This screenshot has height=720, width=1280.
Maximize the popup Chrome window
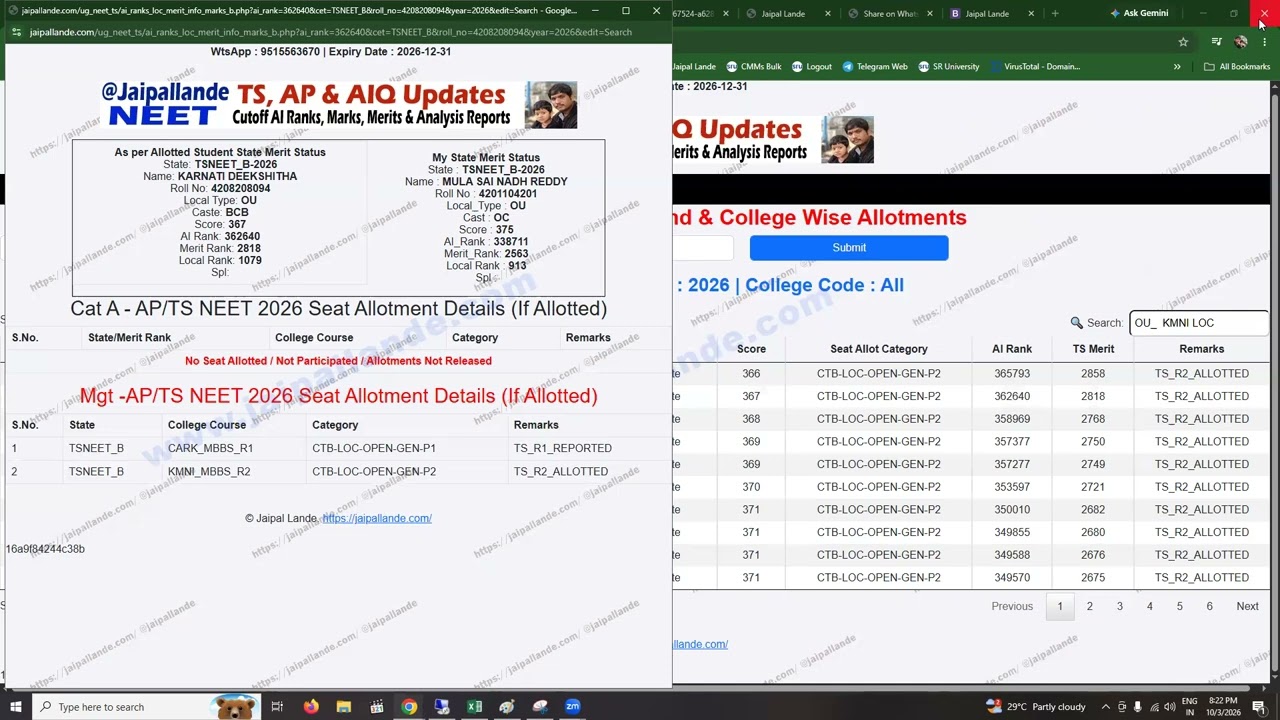[626, 11]
